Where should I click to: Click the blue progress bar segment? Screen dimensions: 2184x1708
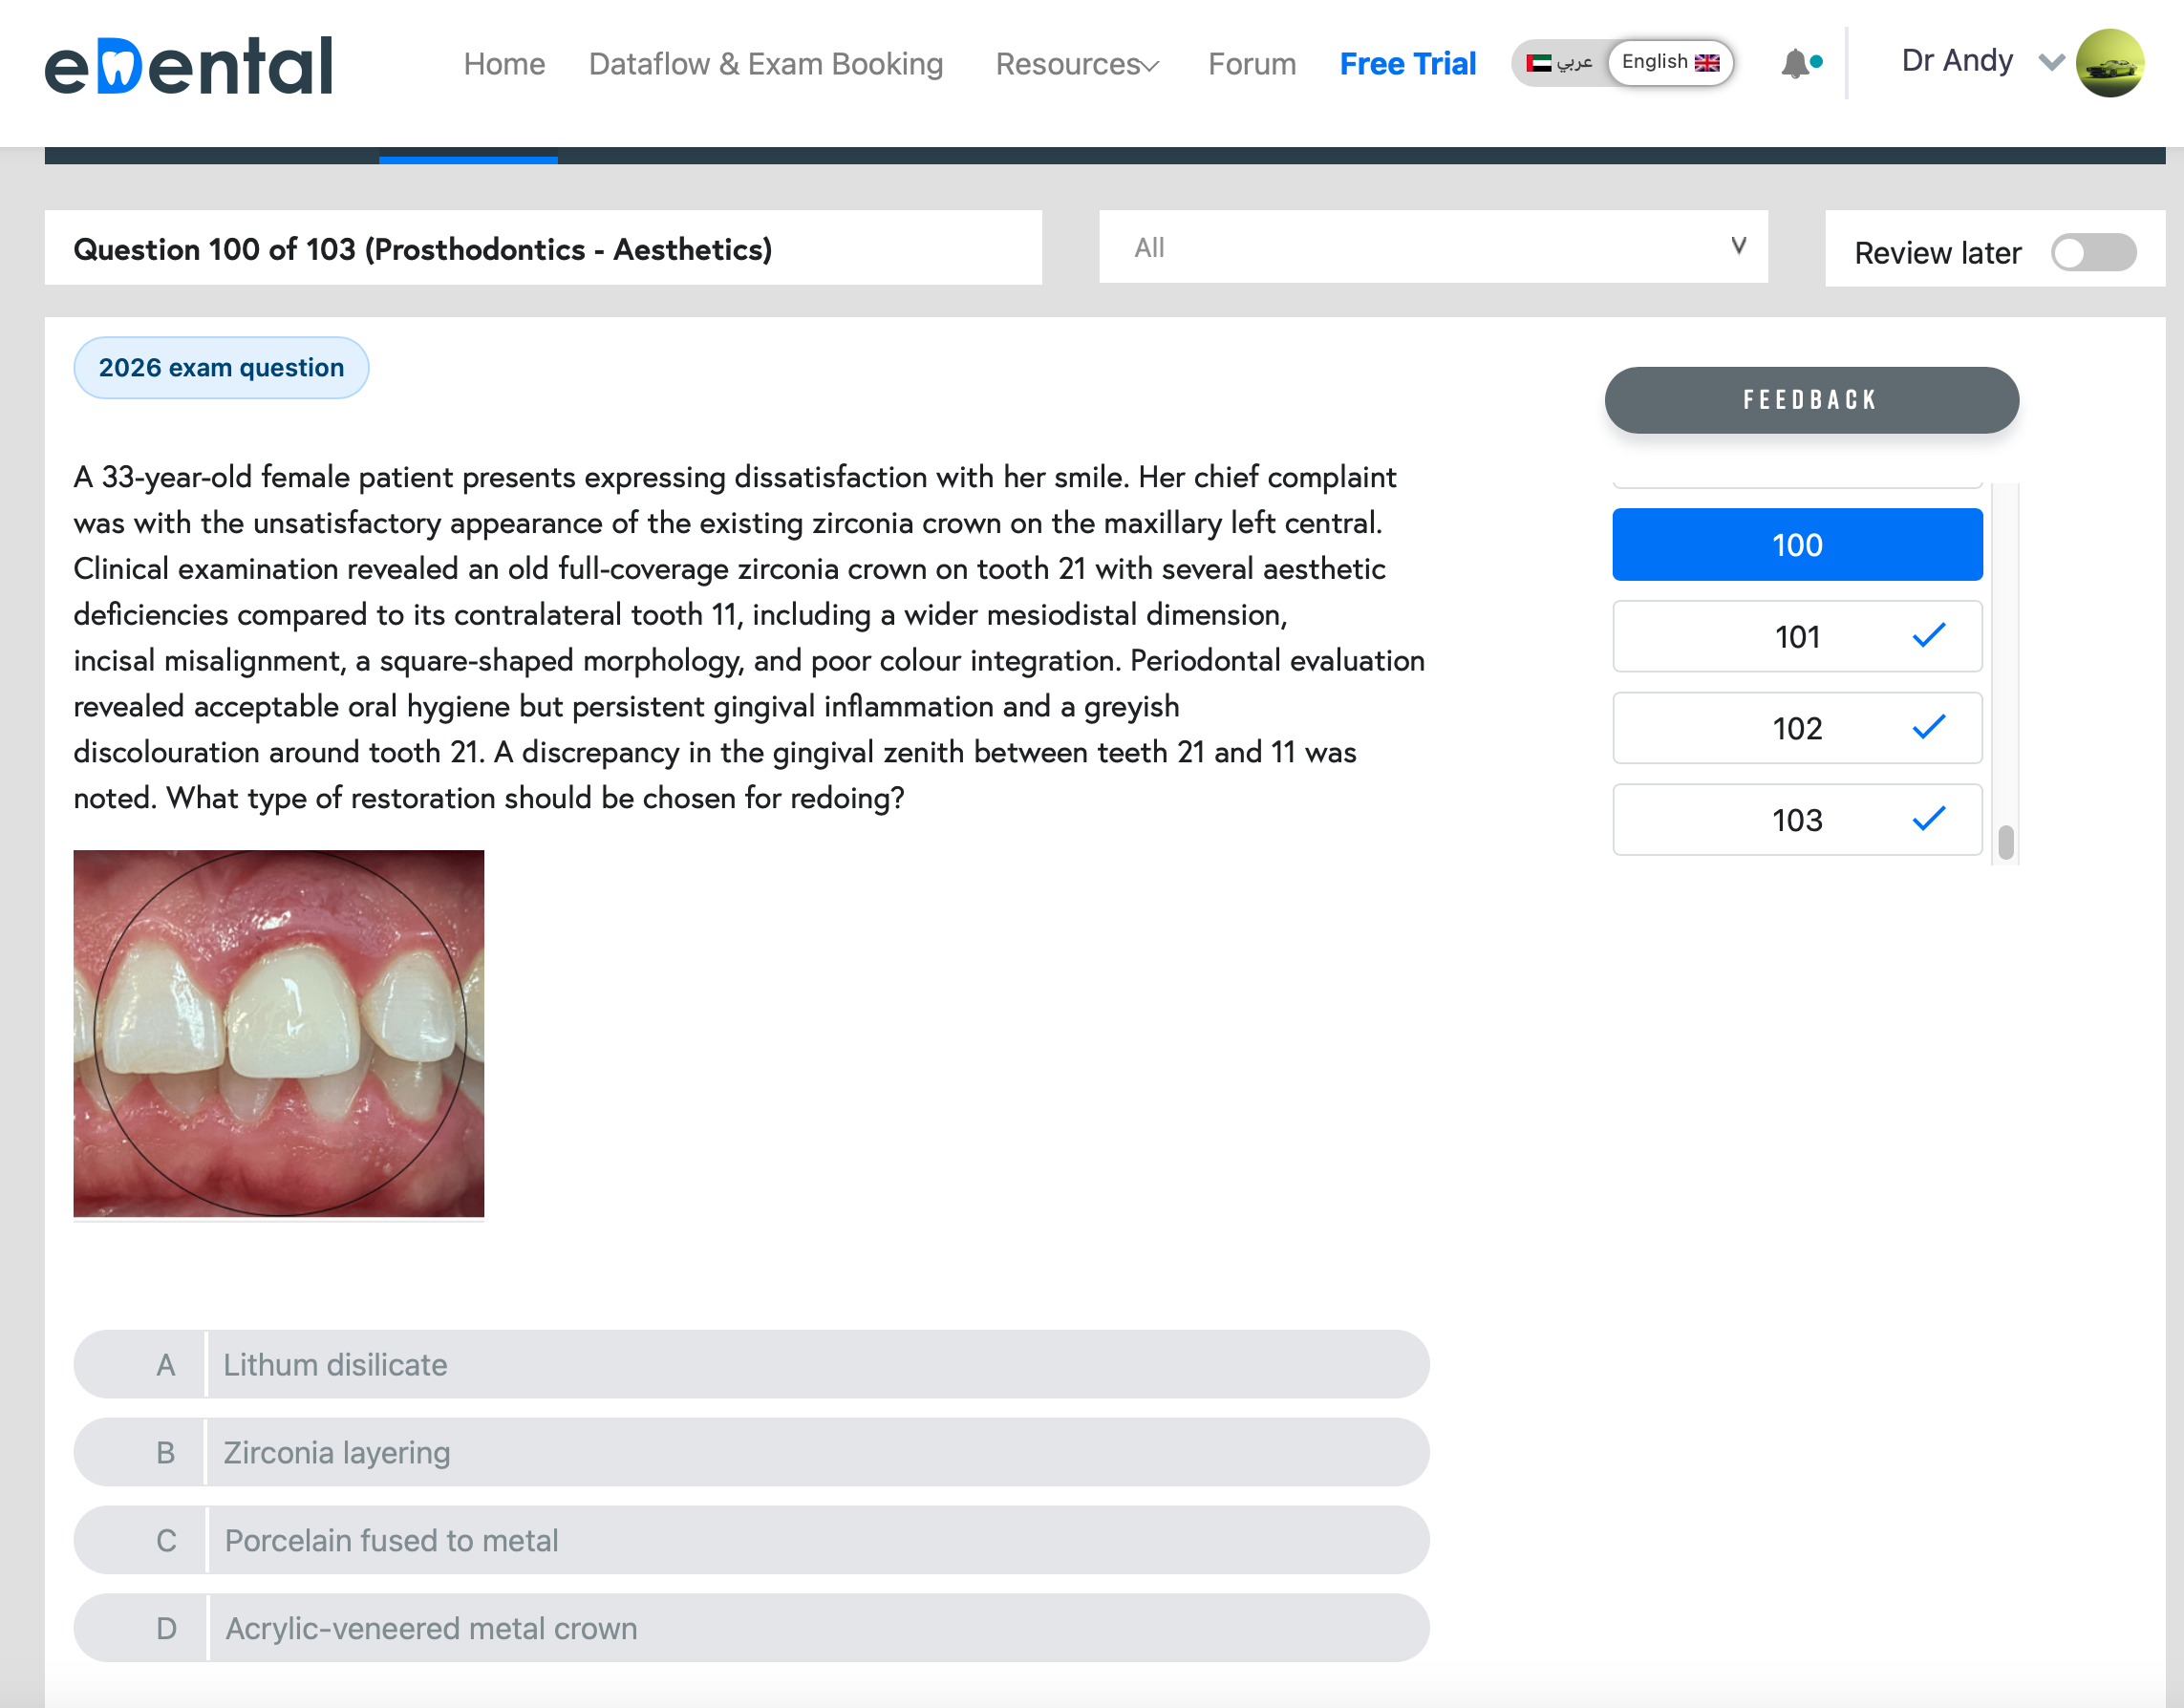click(x=468, y=158)
